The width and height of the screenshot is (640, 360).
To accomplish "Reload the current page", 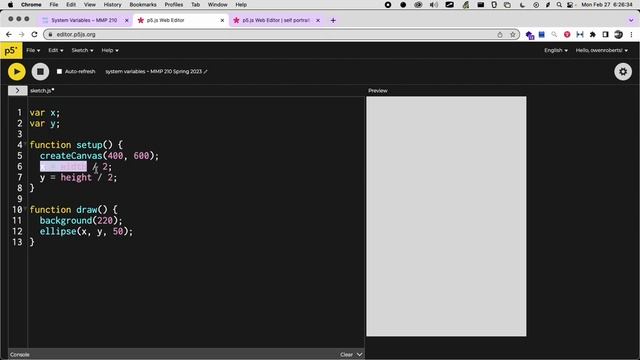I will click(34, 35).
